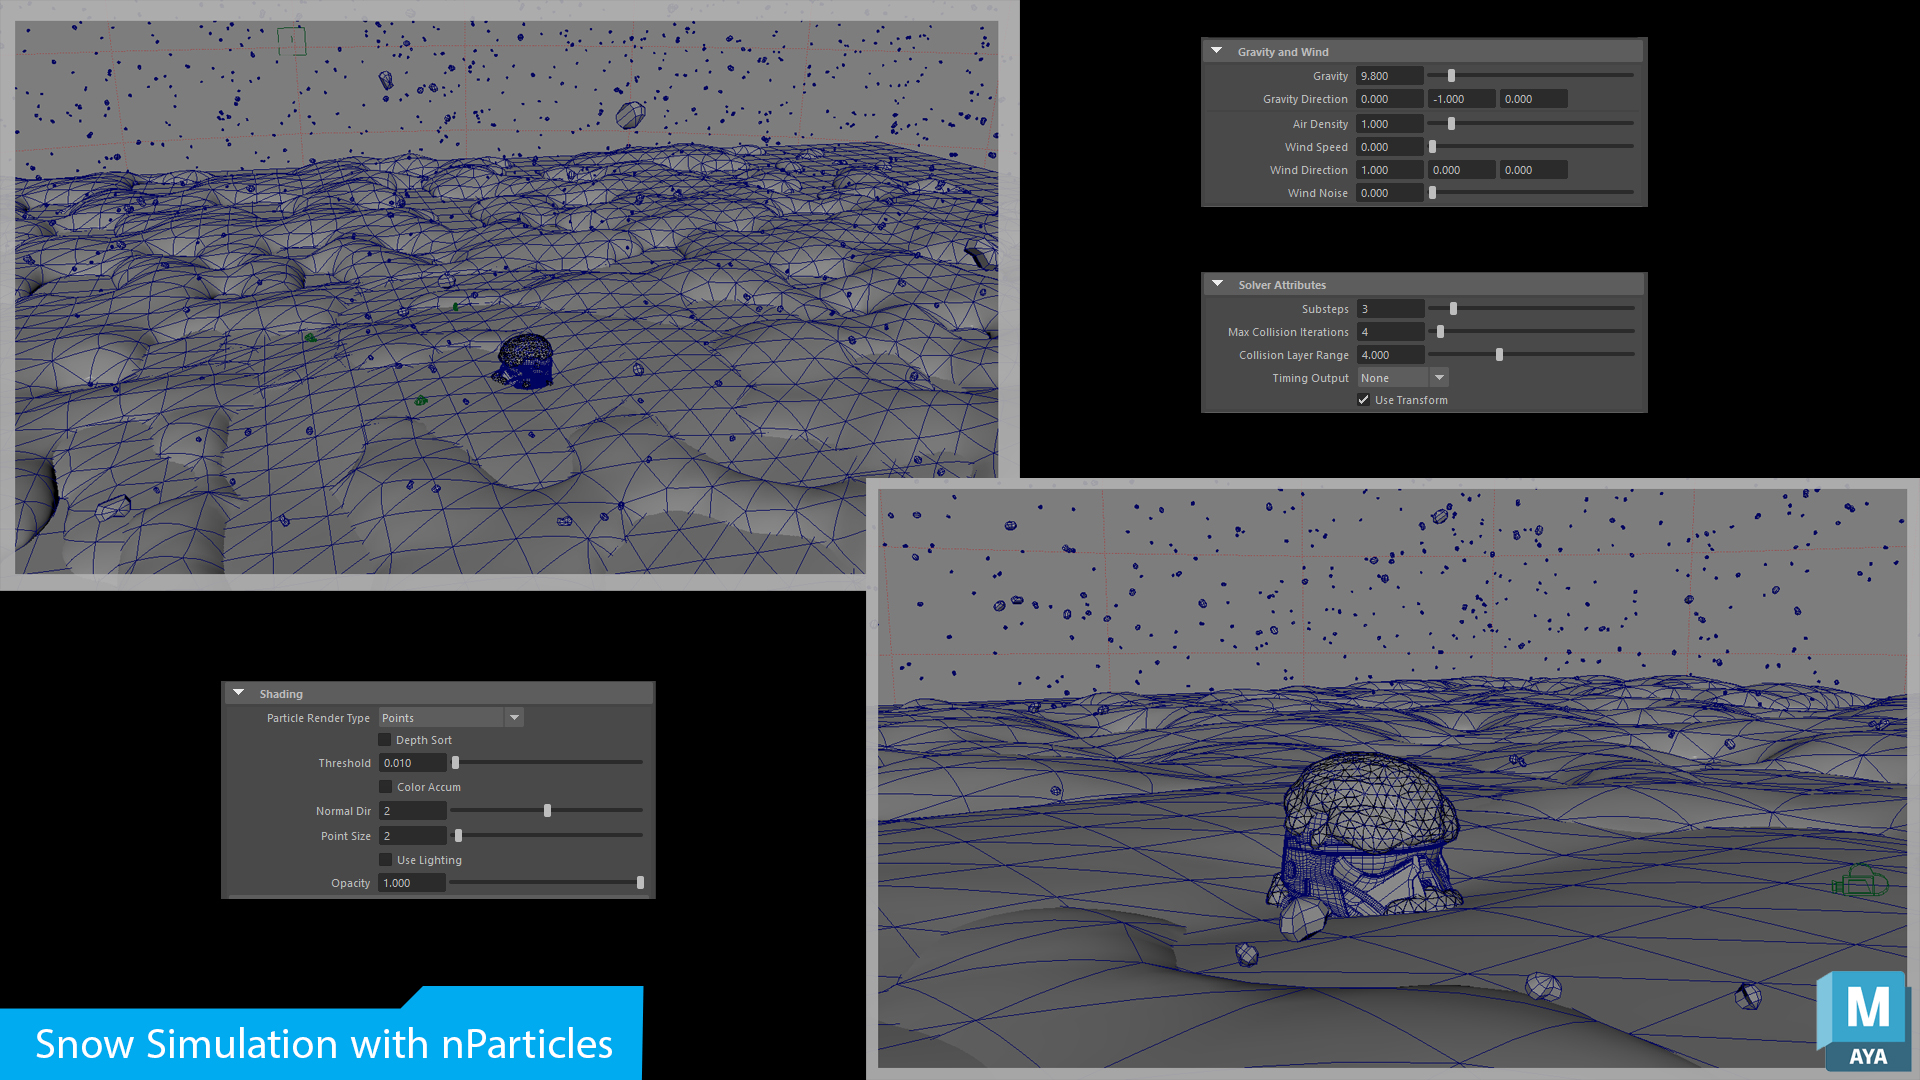The width and height of the screenshot is (1920, 1080).
Task: Collapse the Shading section
Action: click(x=238, y=692)
